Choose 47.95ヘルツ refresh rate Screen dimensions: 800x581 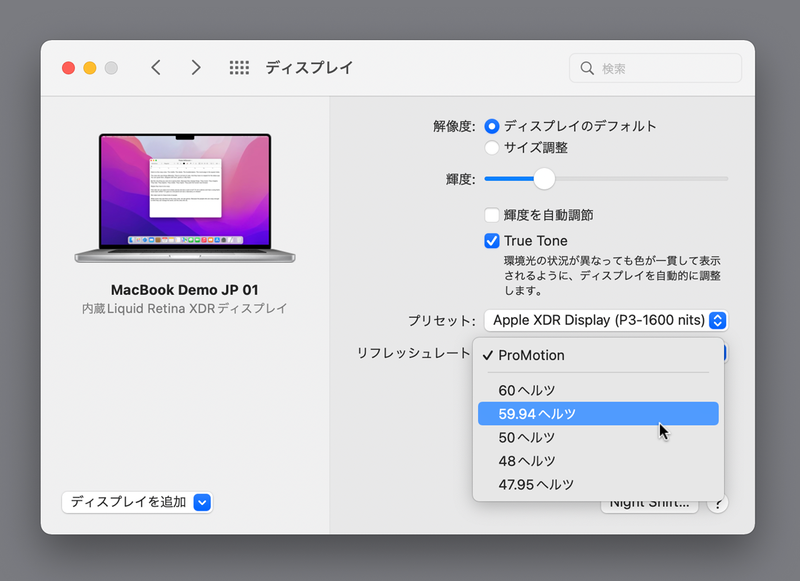[x=598, y=484]
